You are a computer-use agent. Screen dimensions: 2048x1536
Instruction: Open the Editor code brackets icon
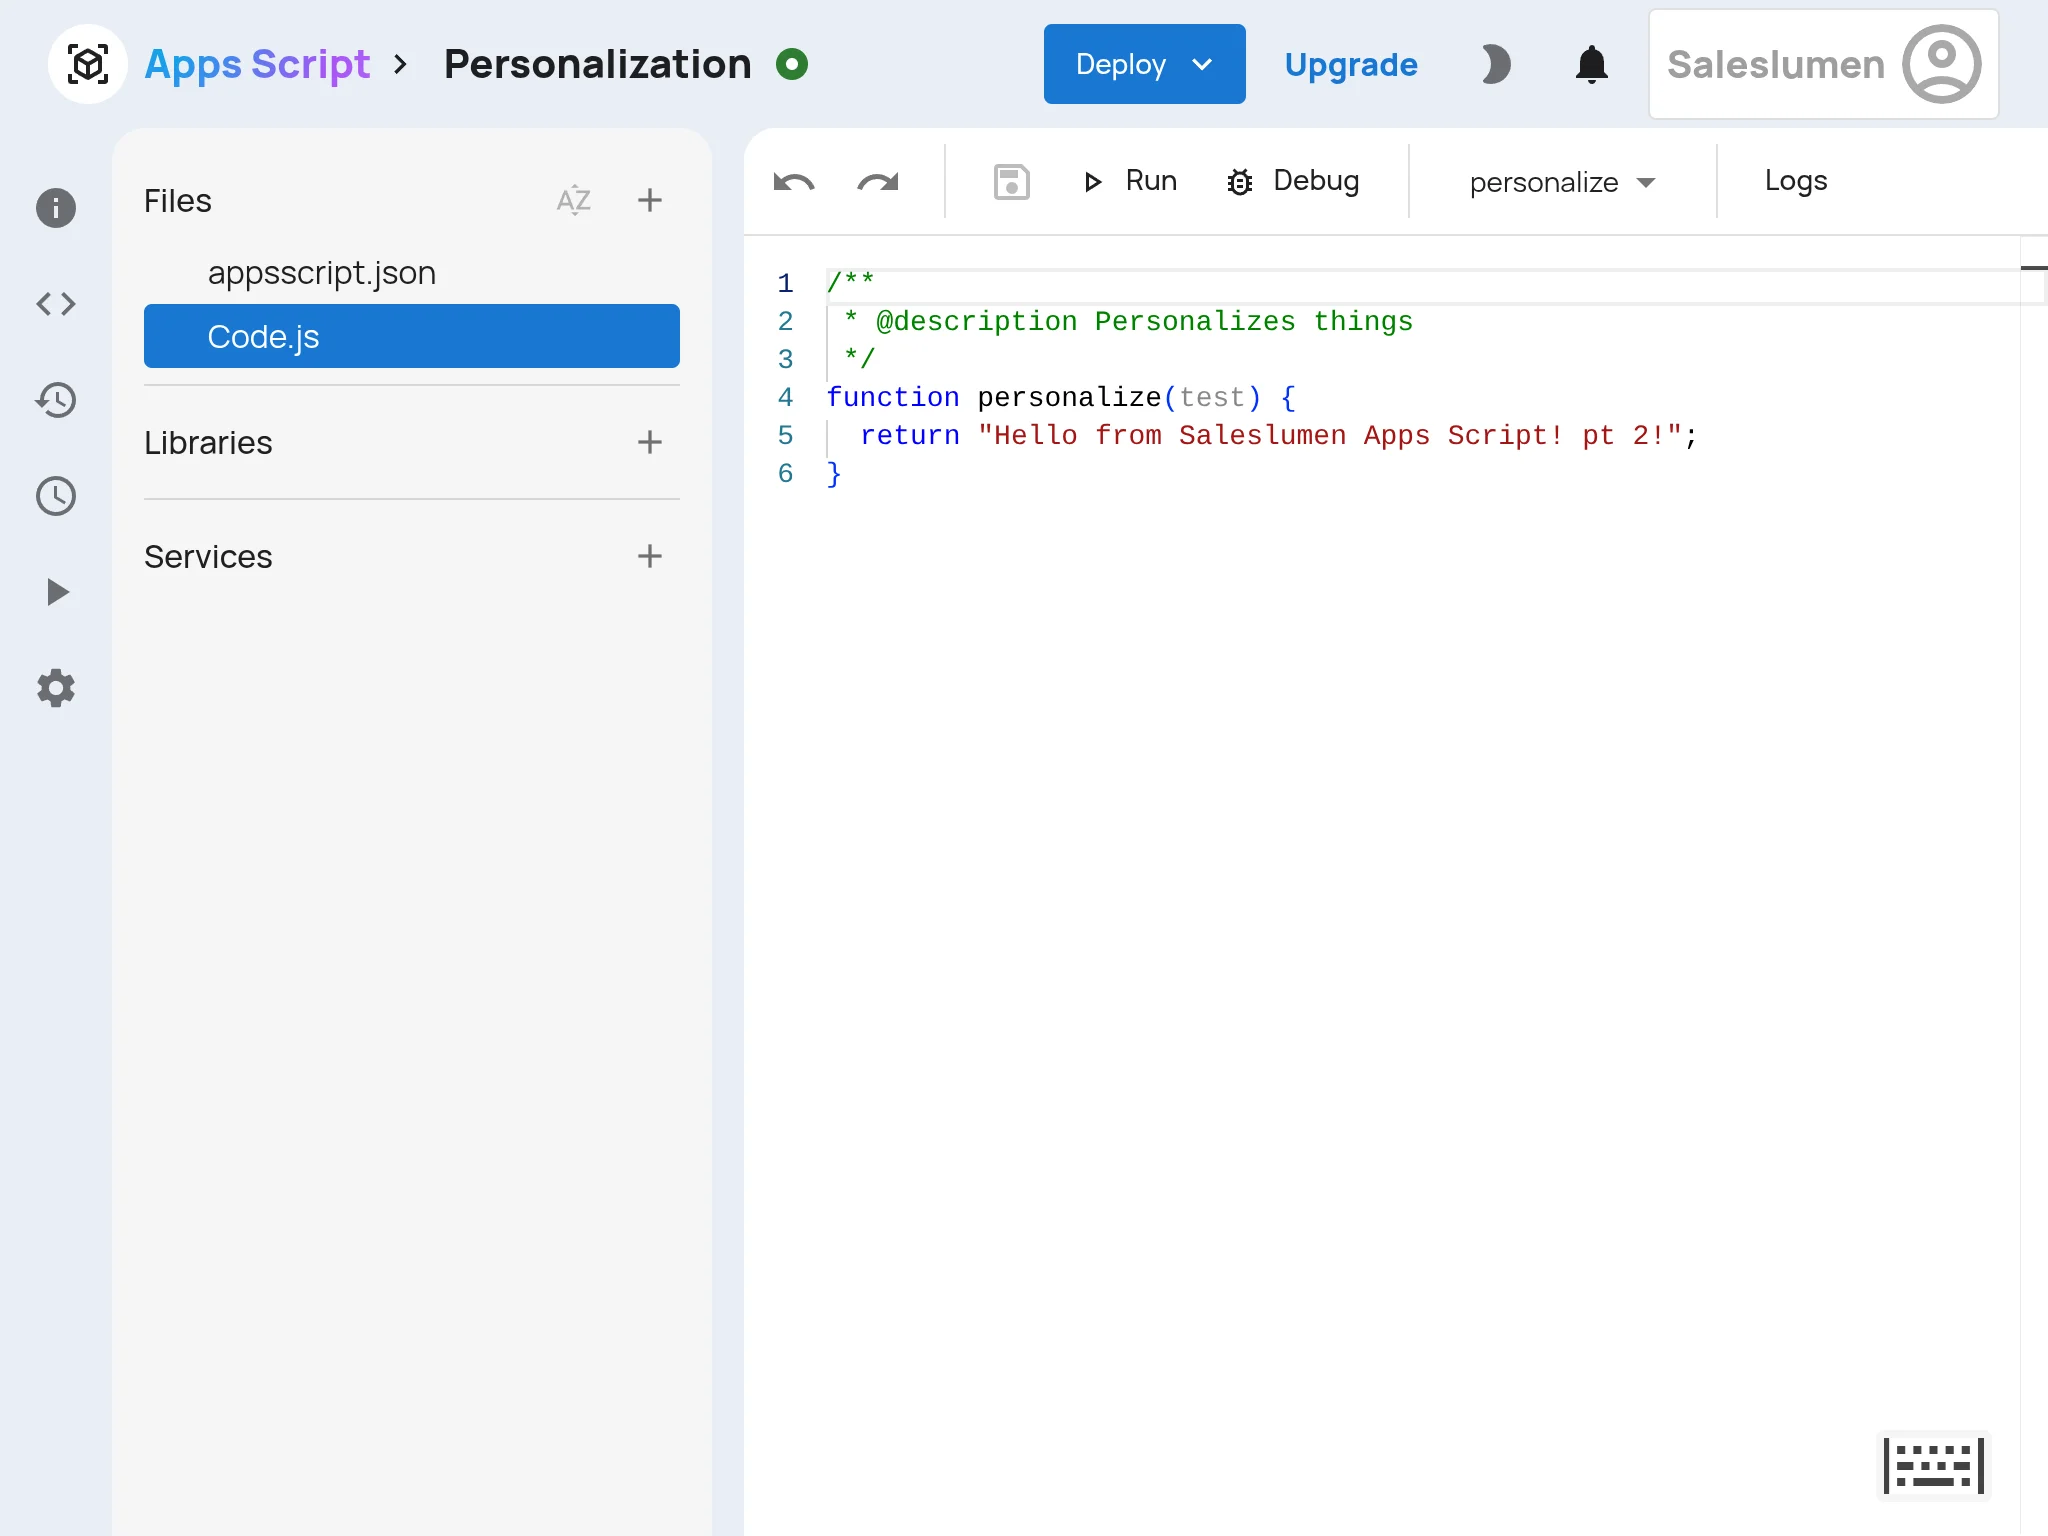[56, 304]
